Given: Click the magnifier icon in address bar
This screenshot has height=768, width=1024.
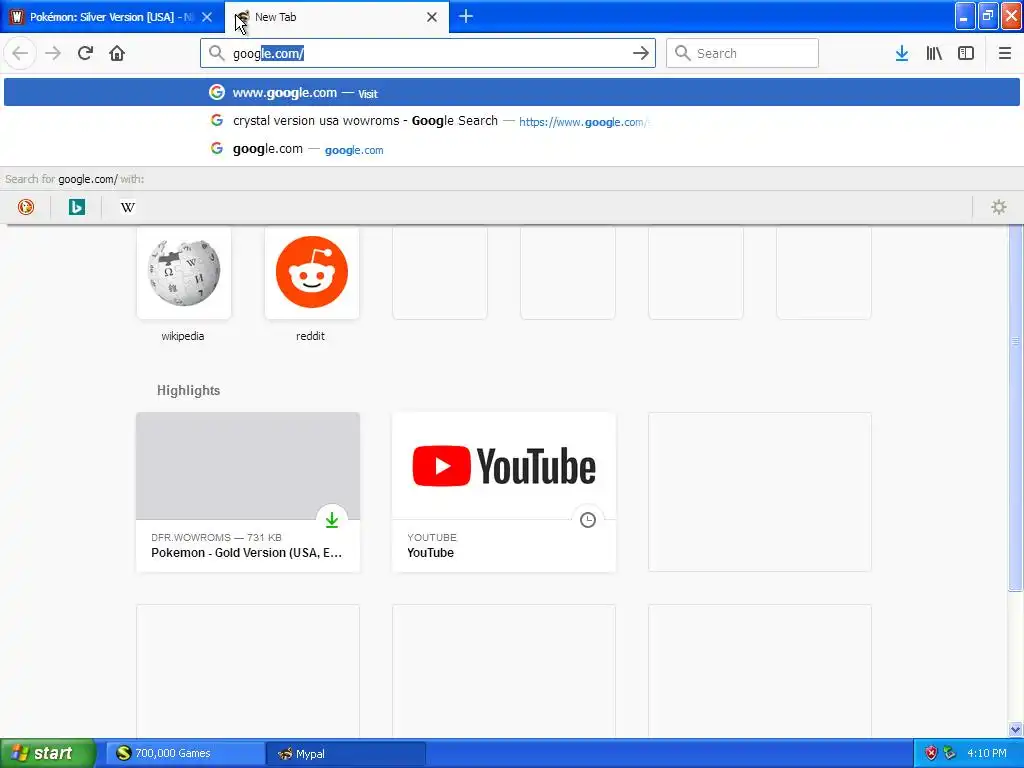Looking at the screenshot, I should 216,53.
